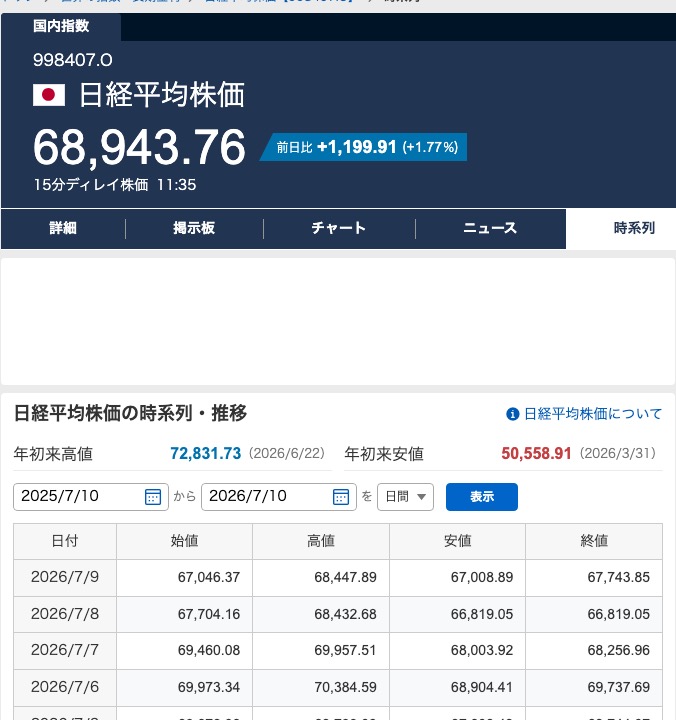Click the blue 表示 button
The image size is (676, 720).
(482, 497)
